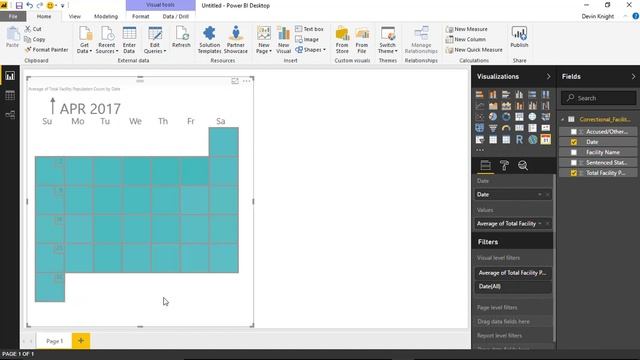Select the Donut chart visualization
640x360 pixels.
point(506,117)
